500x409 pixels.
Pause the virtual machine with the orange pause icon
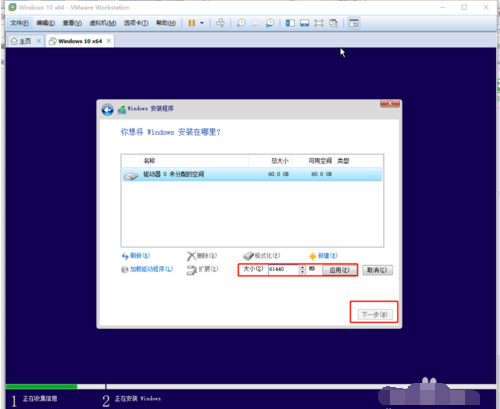192,23
